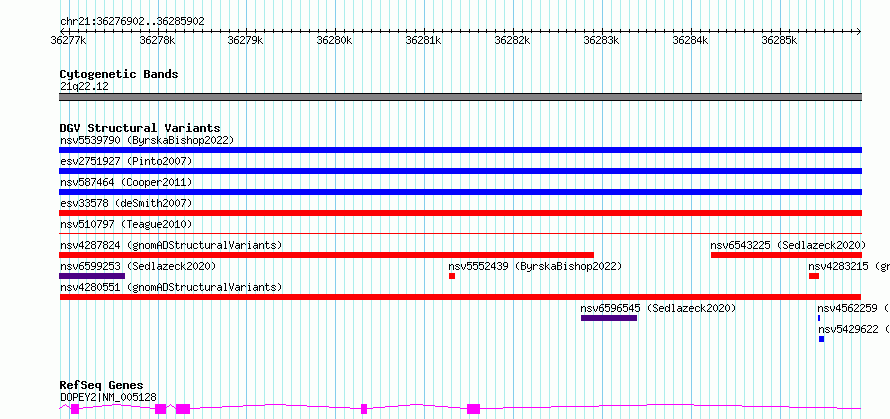Image resolution: width=890 pixels, height=419 pixels.
Task: Open the nsv5552439 (ByrskaBishop2022) label
Action: tap(535, 266)
